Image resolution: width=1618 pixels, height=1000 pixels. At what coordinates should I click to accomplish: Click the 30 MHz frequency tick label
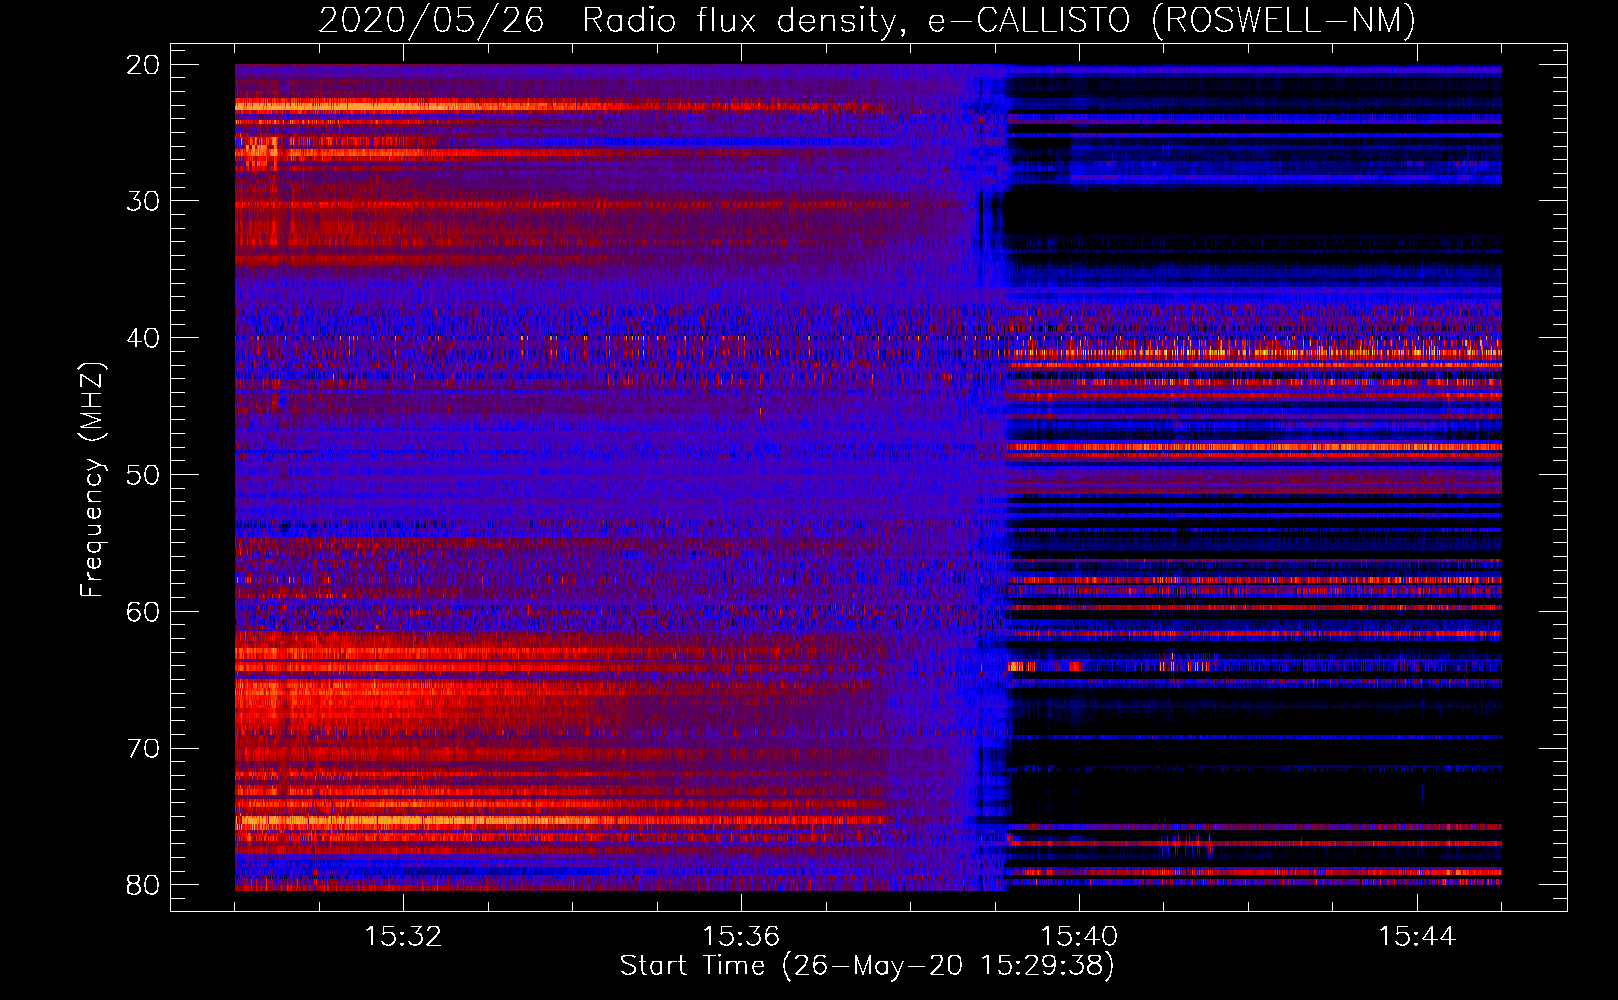[143, 201]
